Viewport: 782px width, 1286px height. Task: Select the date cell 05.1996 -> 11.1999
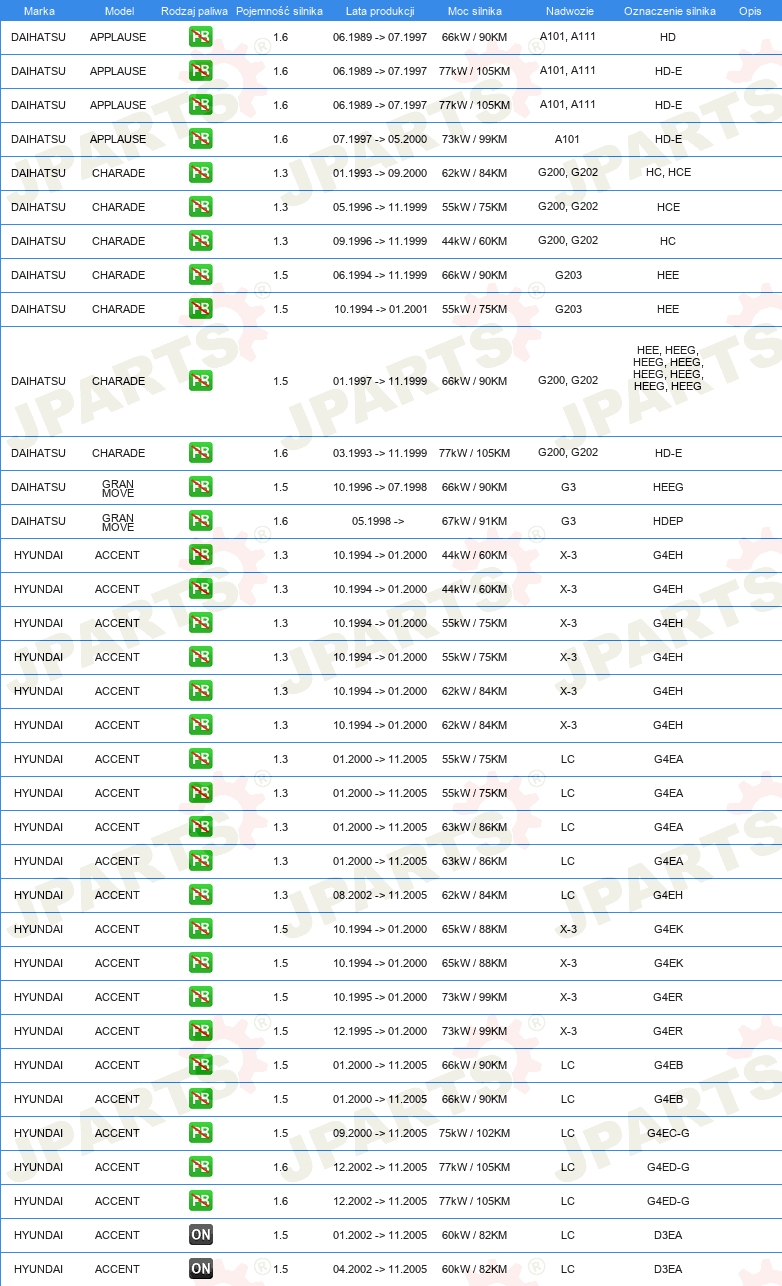tap(380, 207)
